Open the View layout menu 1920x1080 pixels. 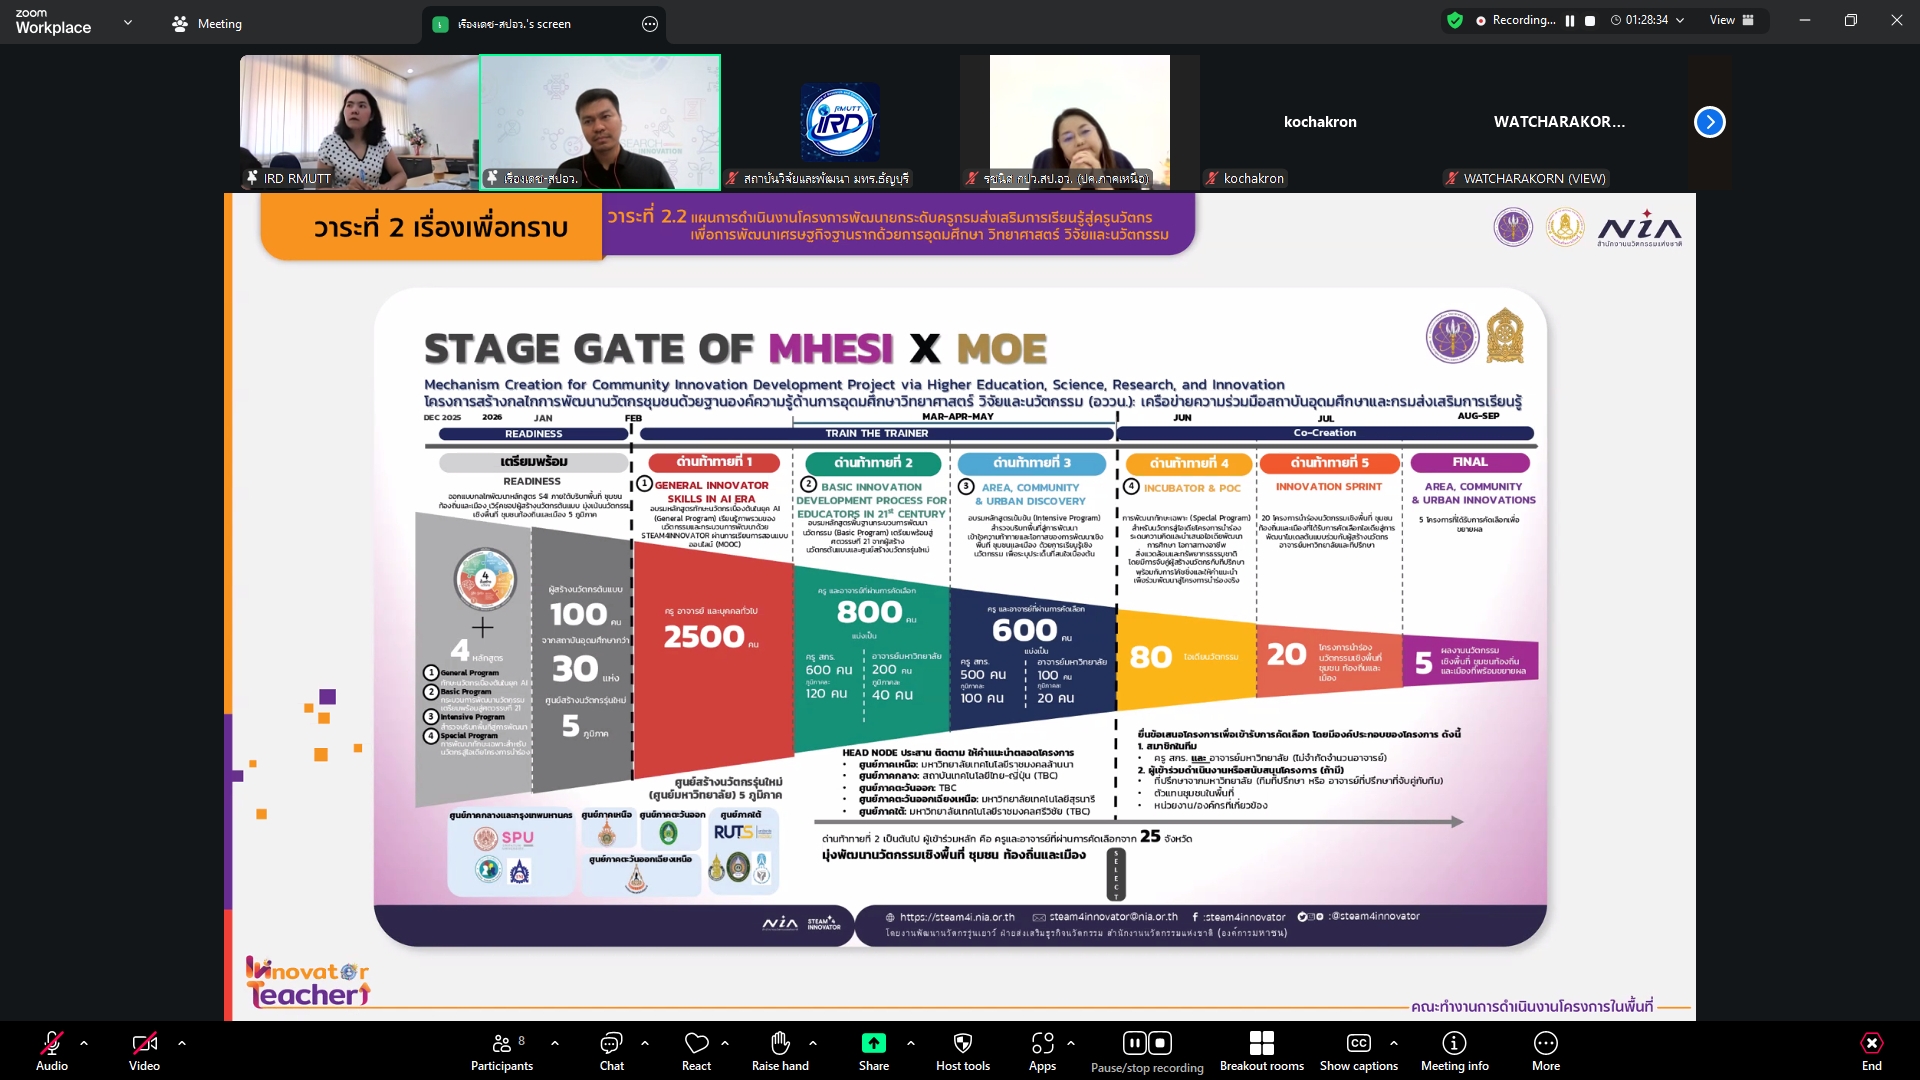point(1732,20)
